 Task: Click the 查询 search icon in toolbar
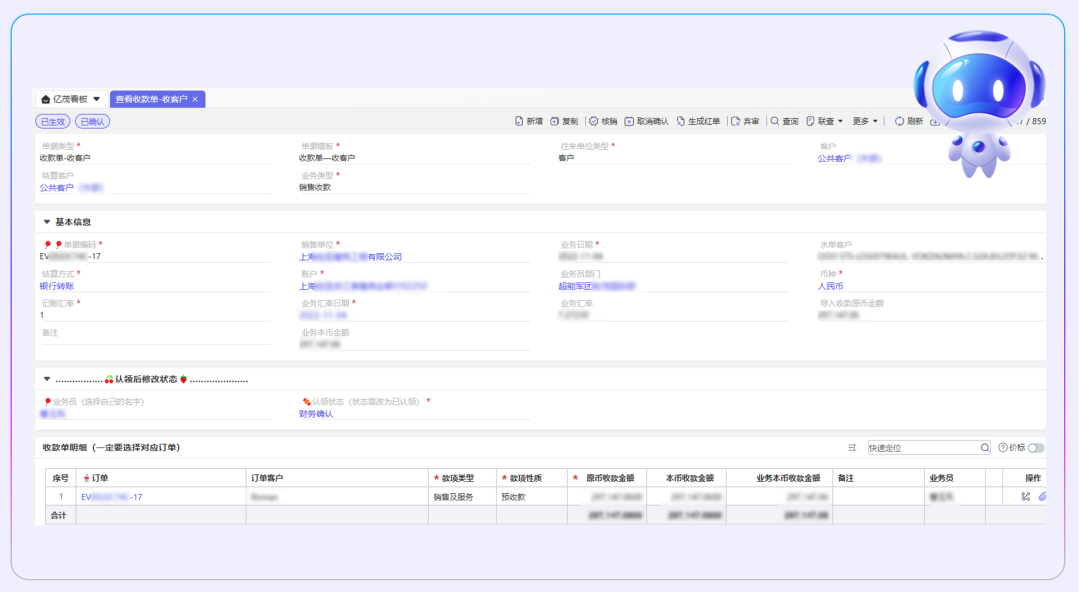pyautogui.click(x=775, y=121)
